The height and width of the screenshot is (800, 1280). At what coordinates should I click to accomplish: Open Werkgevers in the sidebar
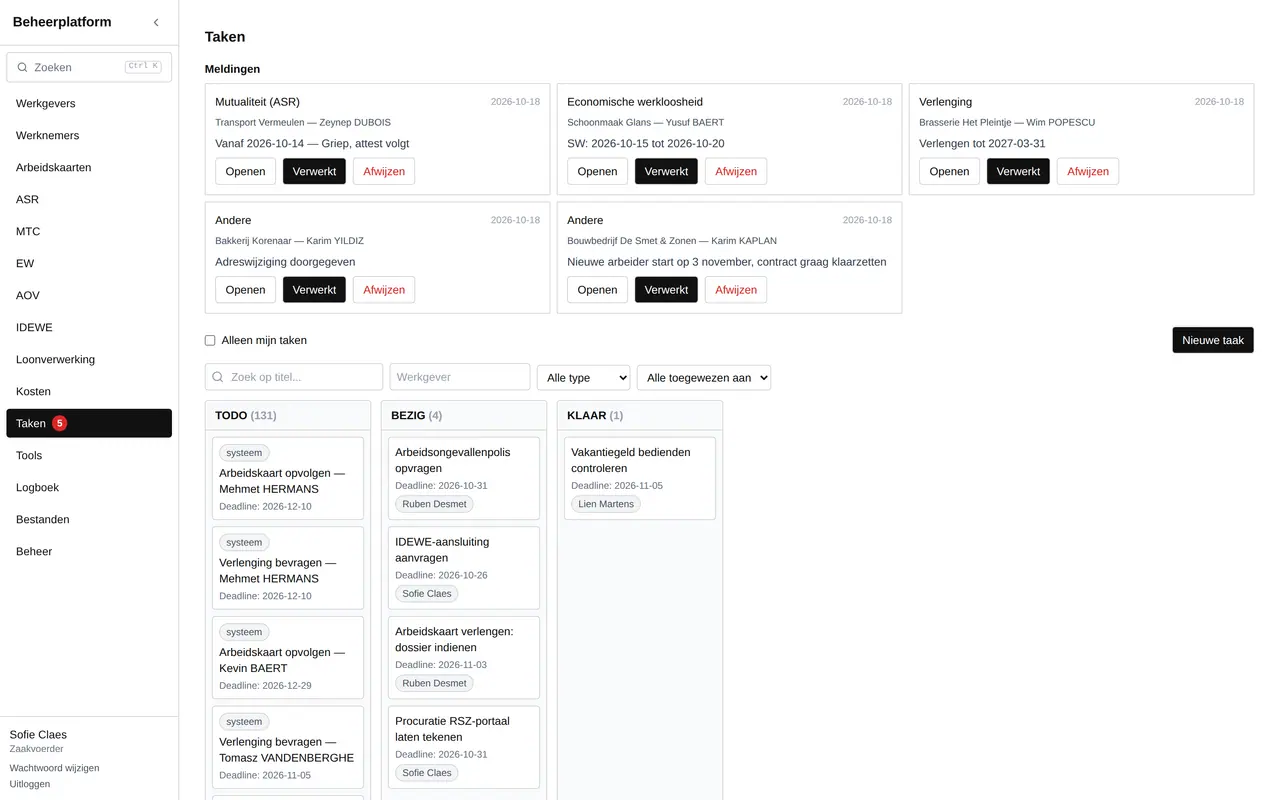(89, 103)
